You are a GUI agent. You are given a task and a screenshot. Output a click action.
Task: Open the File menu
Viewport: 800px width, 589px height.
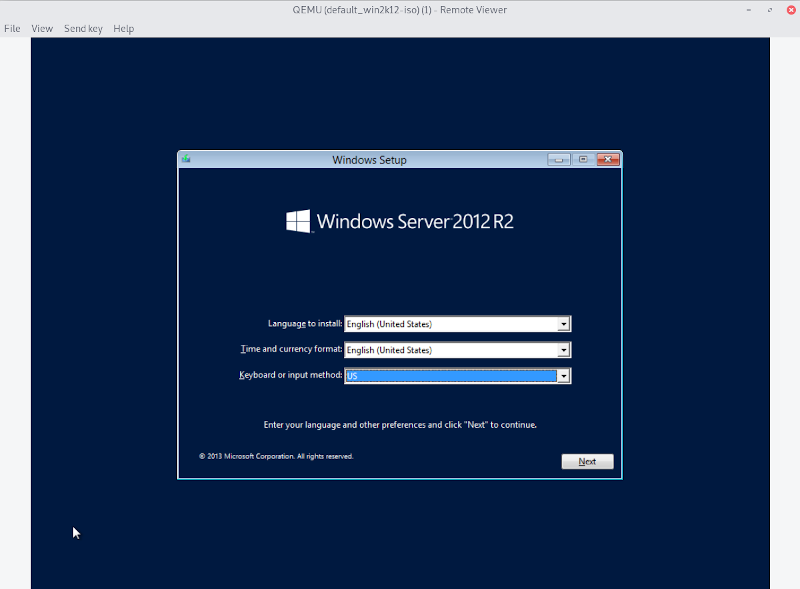point(12,28)
